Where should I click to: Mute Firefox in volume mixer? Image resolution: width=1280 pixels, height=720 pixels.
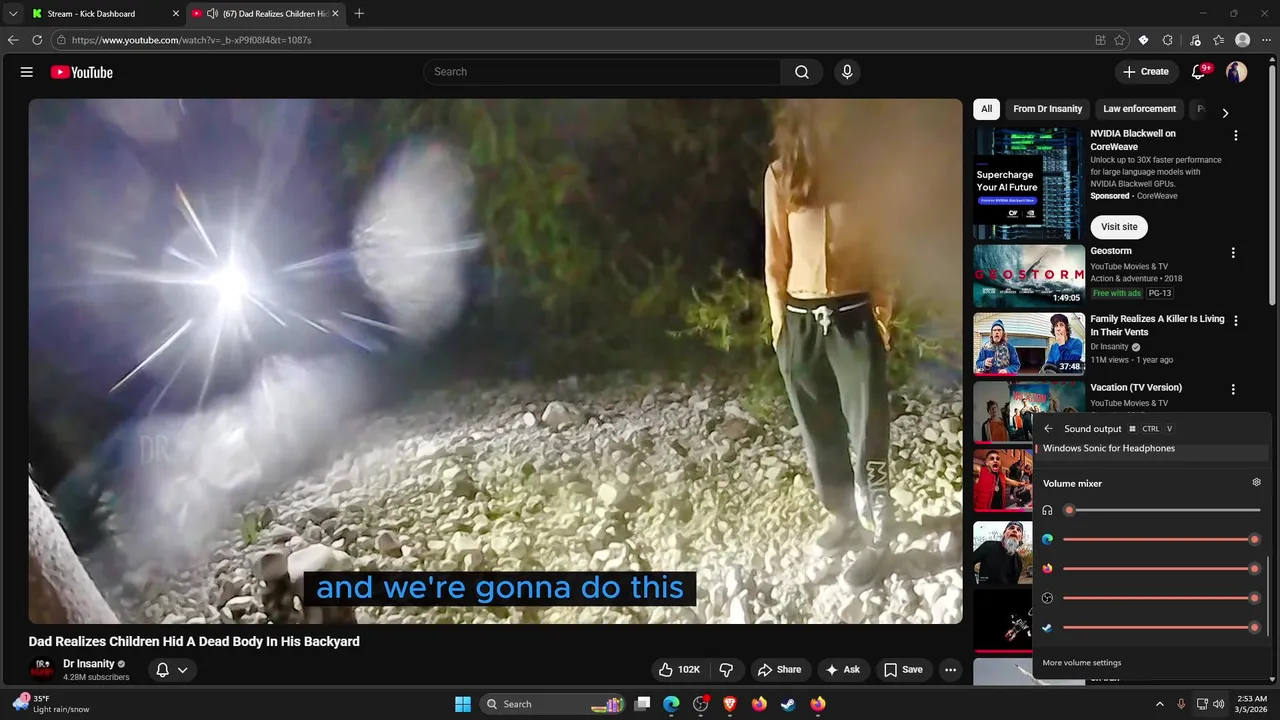(1047, 568)
